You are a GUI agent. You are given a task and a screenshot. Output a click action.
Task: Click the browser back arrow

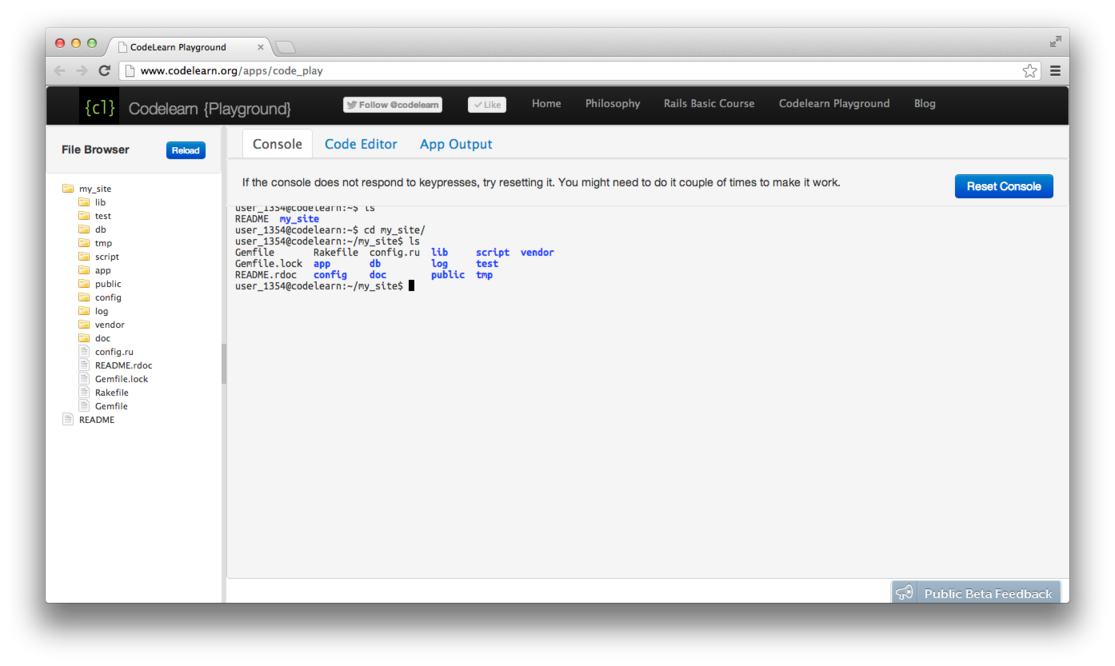(60, 70)
